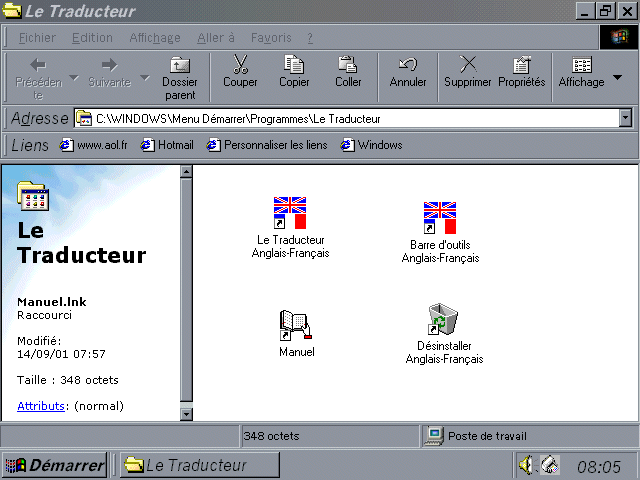Open the Windows link in the Liens bar
The width and height of the screenshot is (640, 480).
point(371,145)
